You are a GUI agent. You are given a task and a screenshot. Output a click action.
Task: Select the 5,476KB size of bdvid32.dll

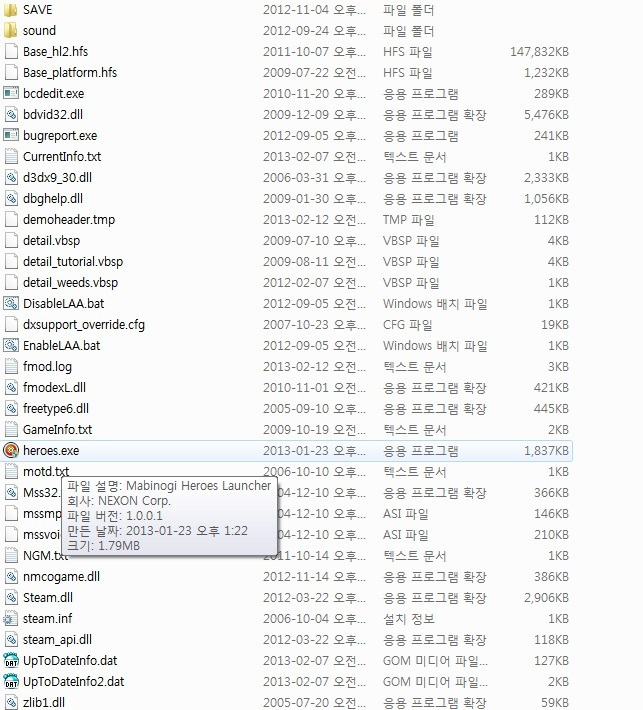(546, 115)
